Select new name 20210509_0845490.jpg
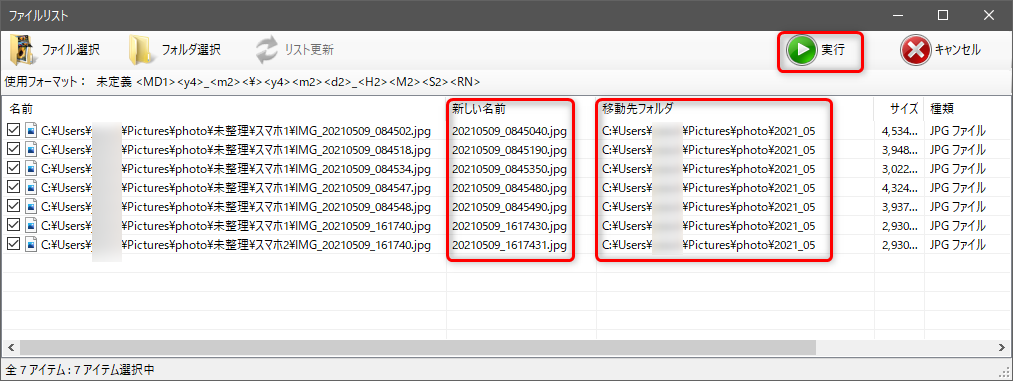This screenshot has width=1013, height=381. [x=509, y=207]
